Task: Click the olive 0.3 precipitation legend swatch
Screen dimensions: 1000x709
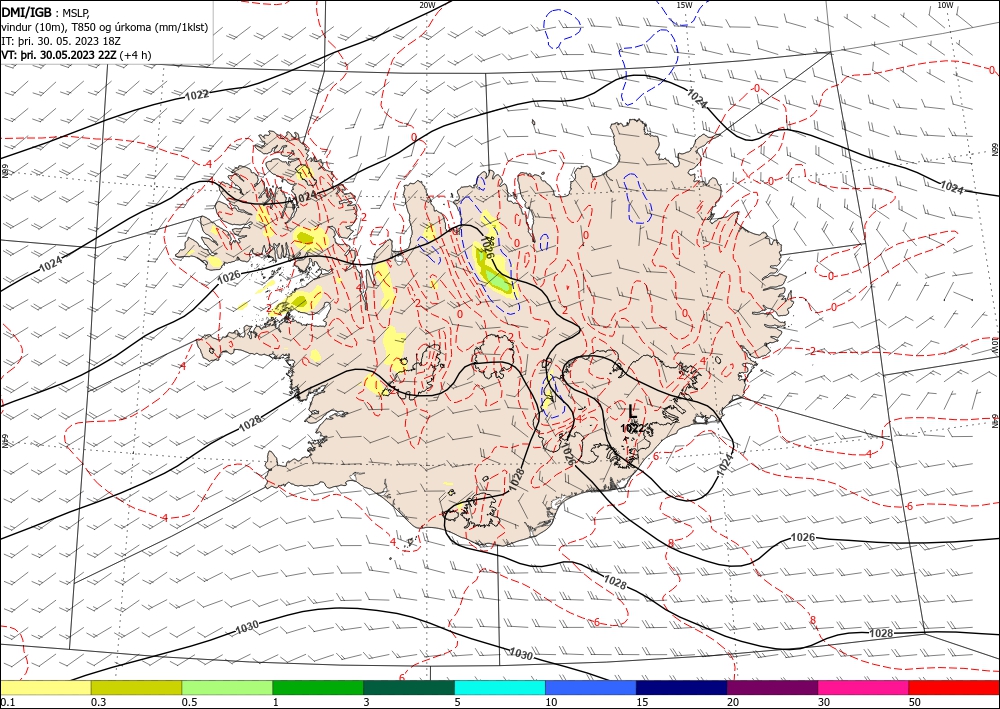Action: click(x=136, y=687)
